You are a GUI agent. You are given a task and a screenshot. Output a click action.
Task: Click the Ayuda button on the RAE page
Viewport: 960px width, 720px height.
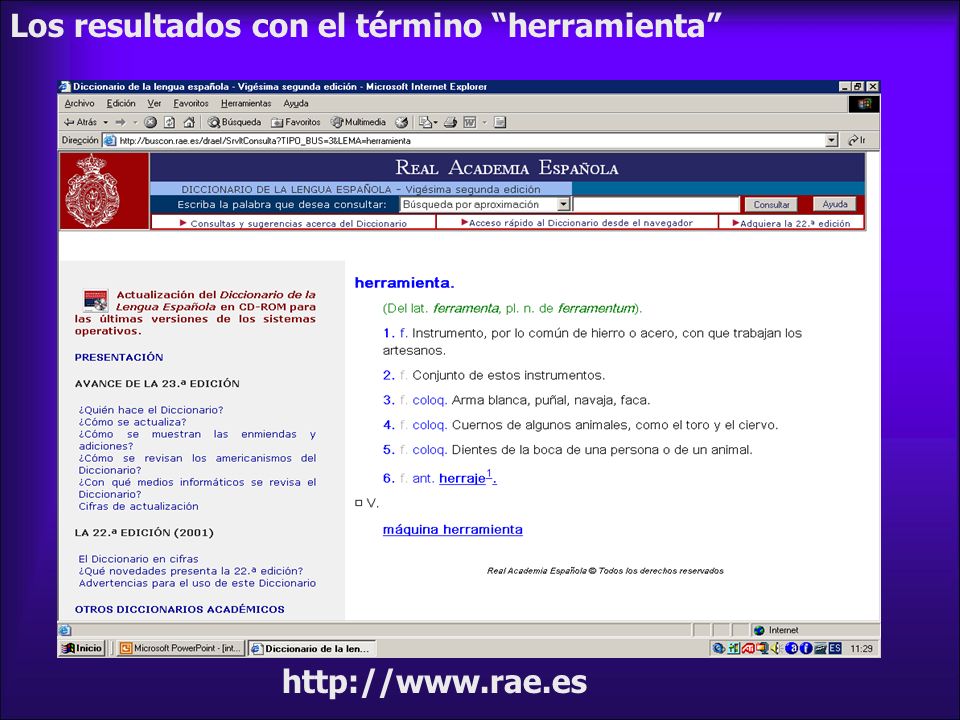(x=835, y=204)
